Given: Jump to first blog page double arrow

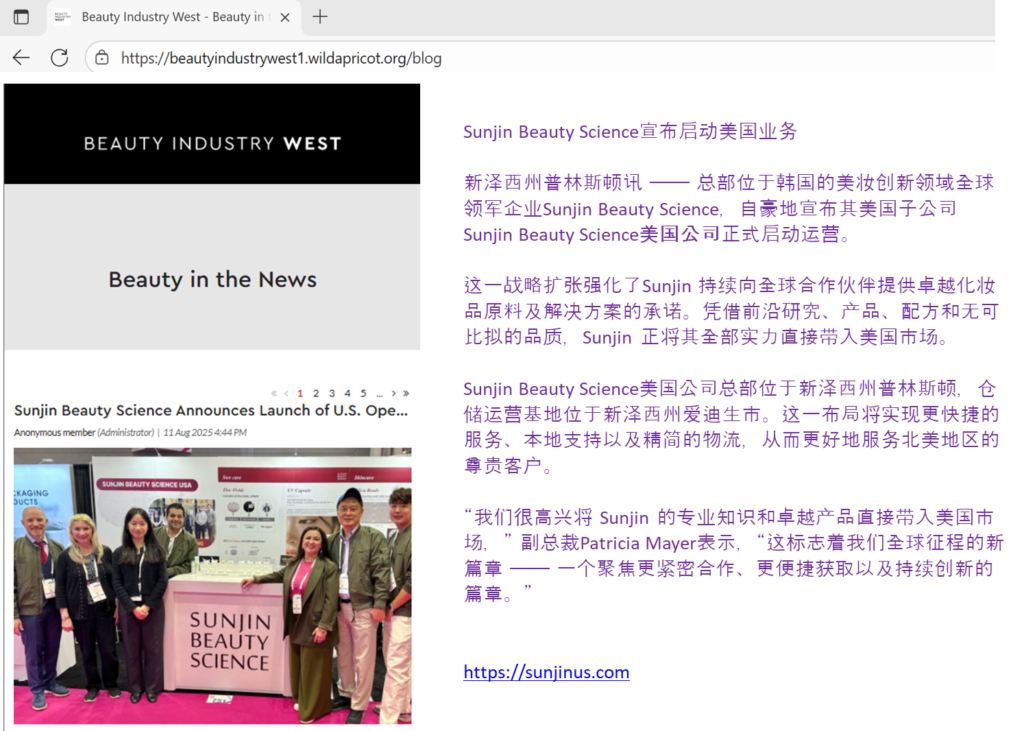Looking at the screenshot, I should [274, 393].
